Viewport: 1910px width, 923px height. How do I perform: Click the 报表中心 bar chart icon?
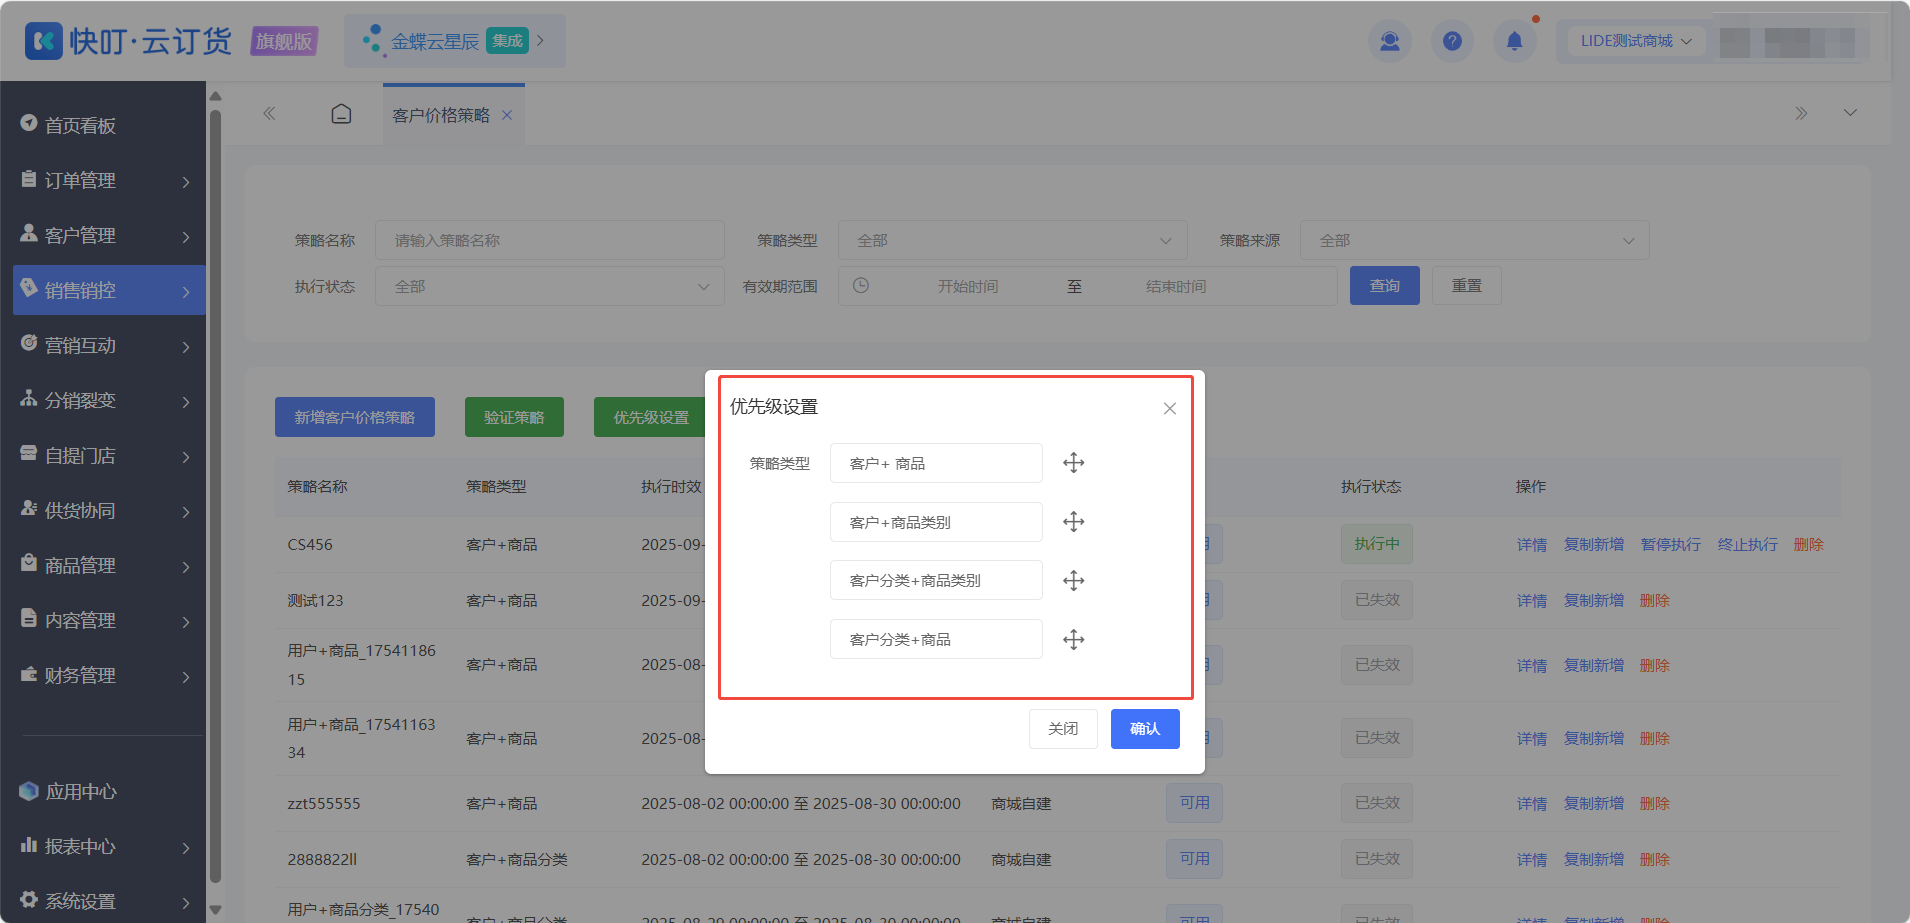(x=29, y=845)
